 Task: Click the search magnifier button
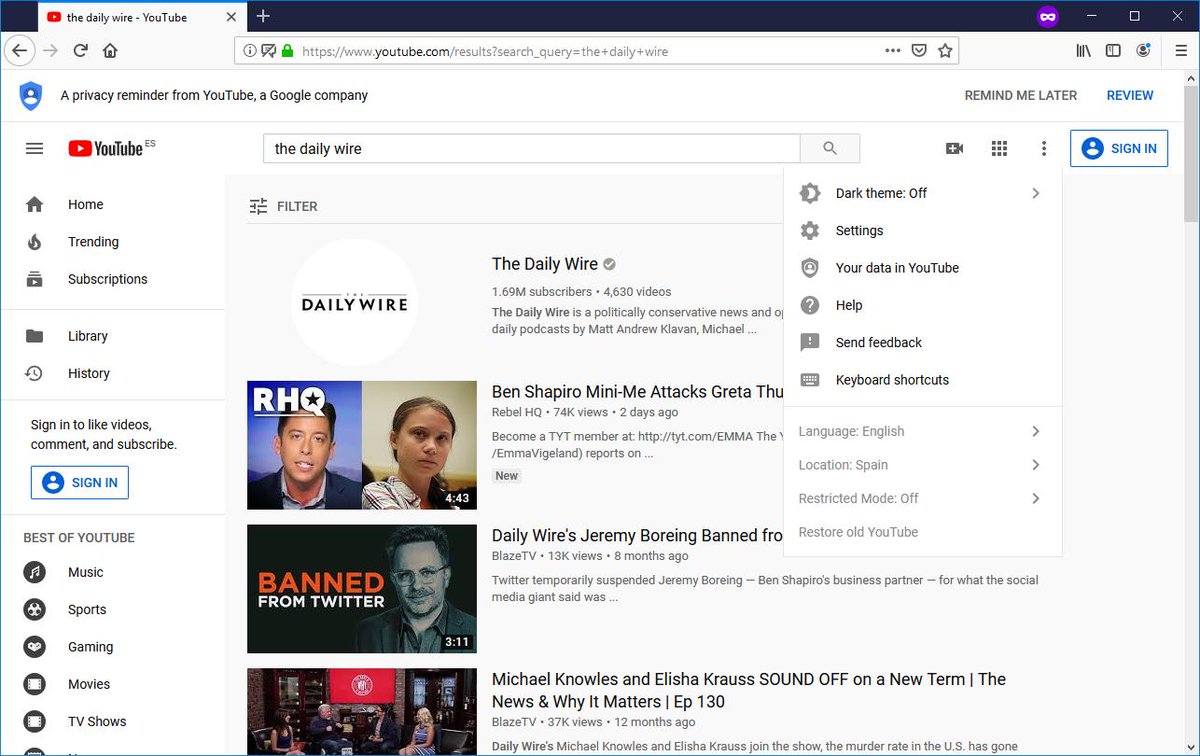tap(830, 148)
